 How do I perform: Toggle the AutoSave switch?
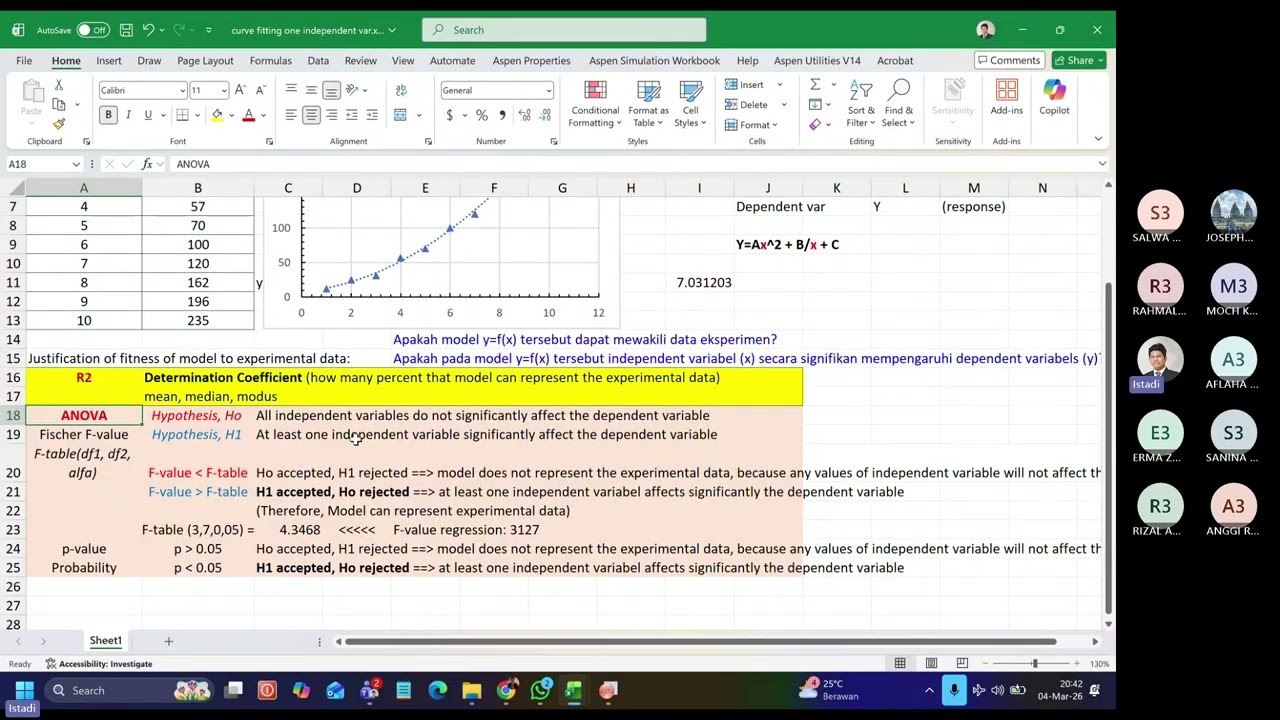(92, 30)
